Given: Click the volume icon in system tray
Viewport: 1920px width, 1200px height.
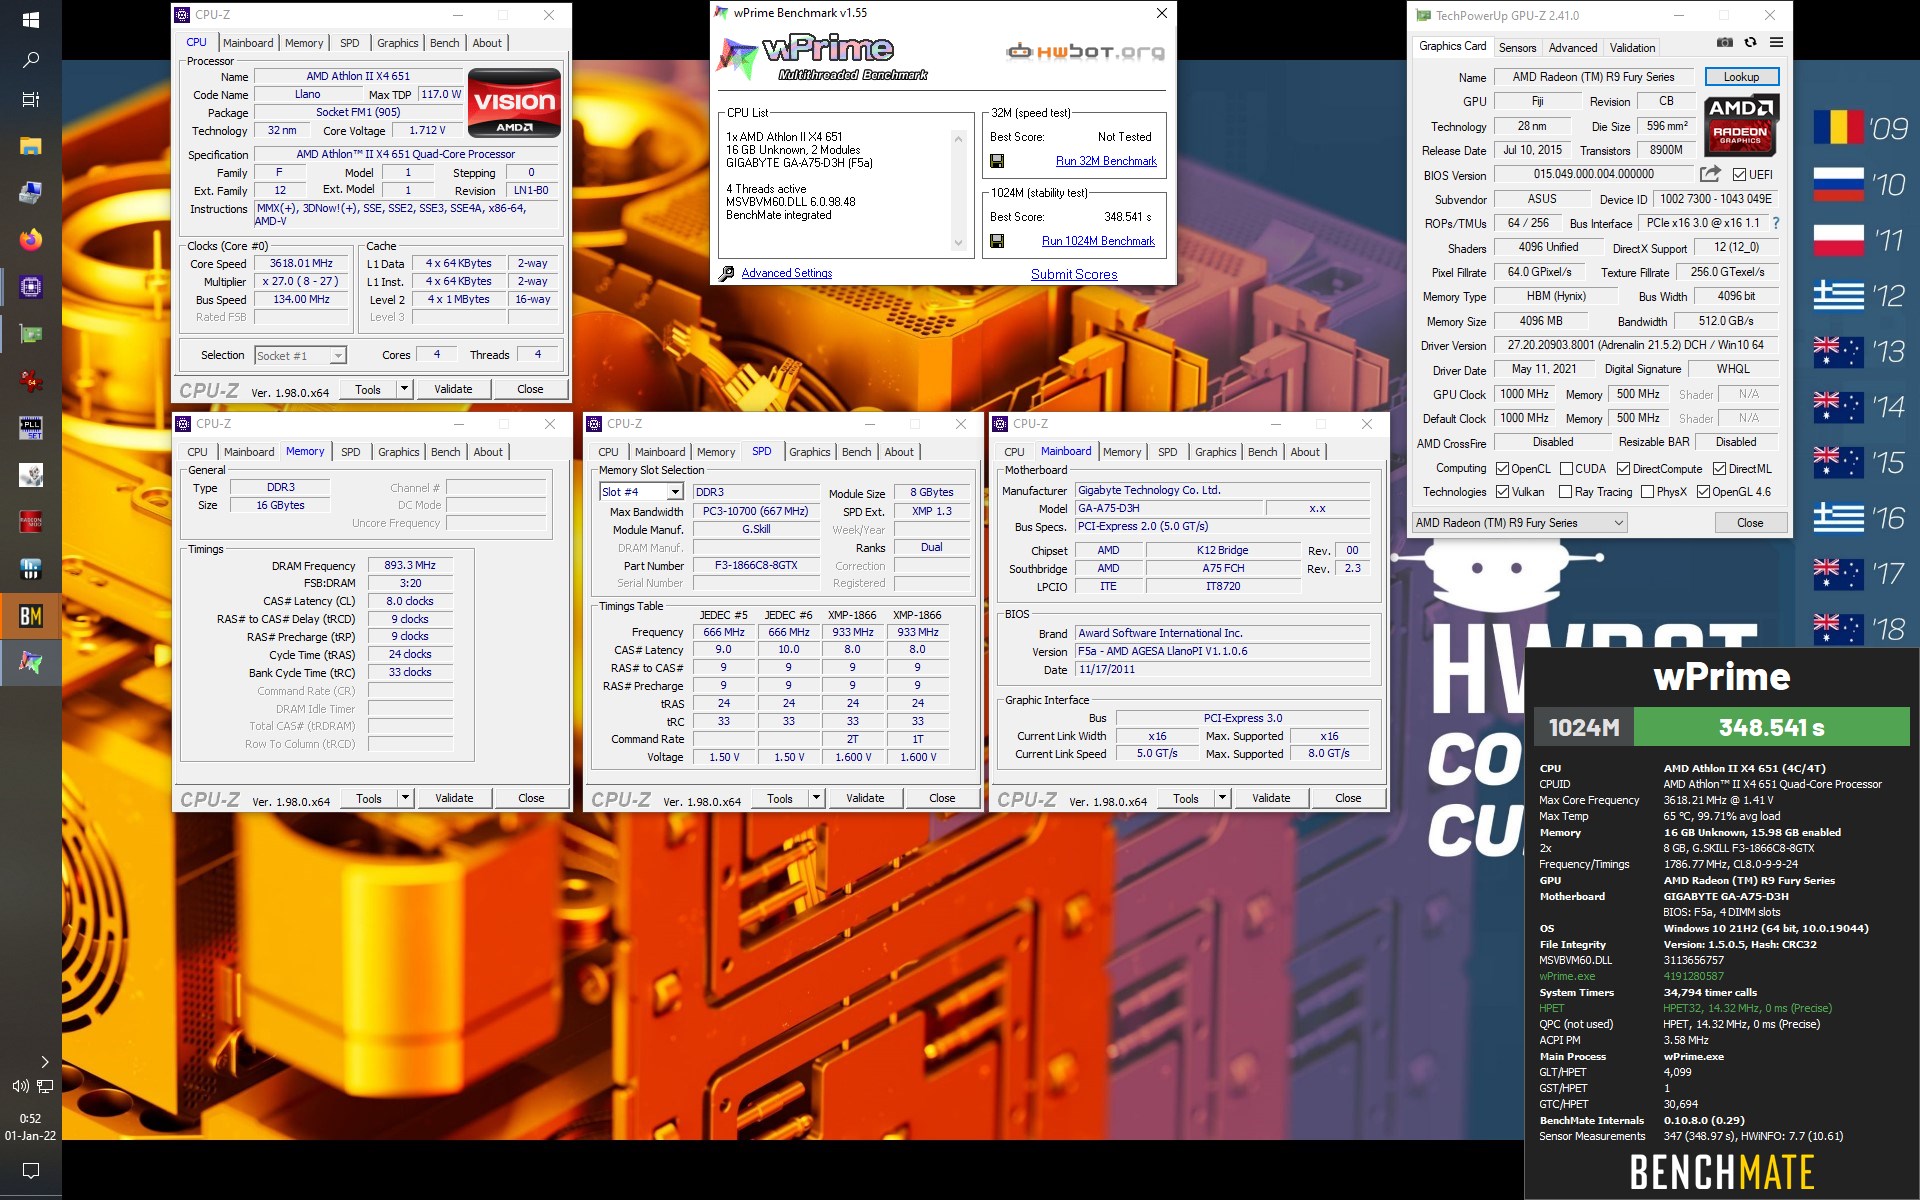Looking at the screenshot, I should (x=19, y=1086).
